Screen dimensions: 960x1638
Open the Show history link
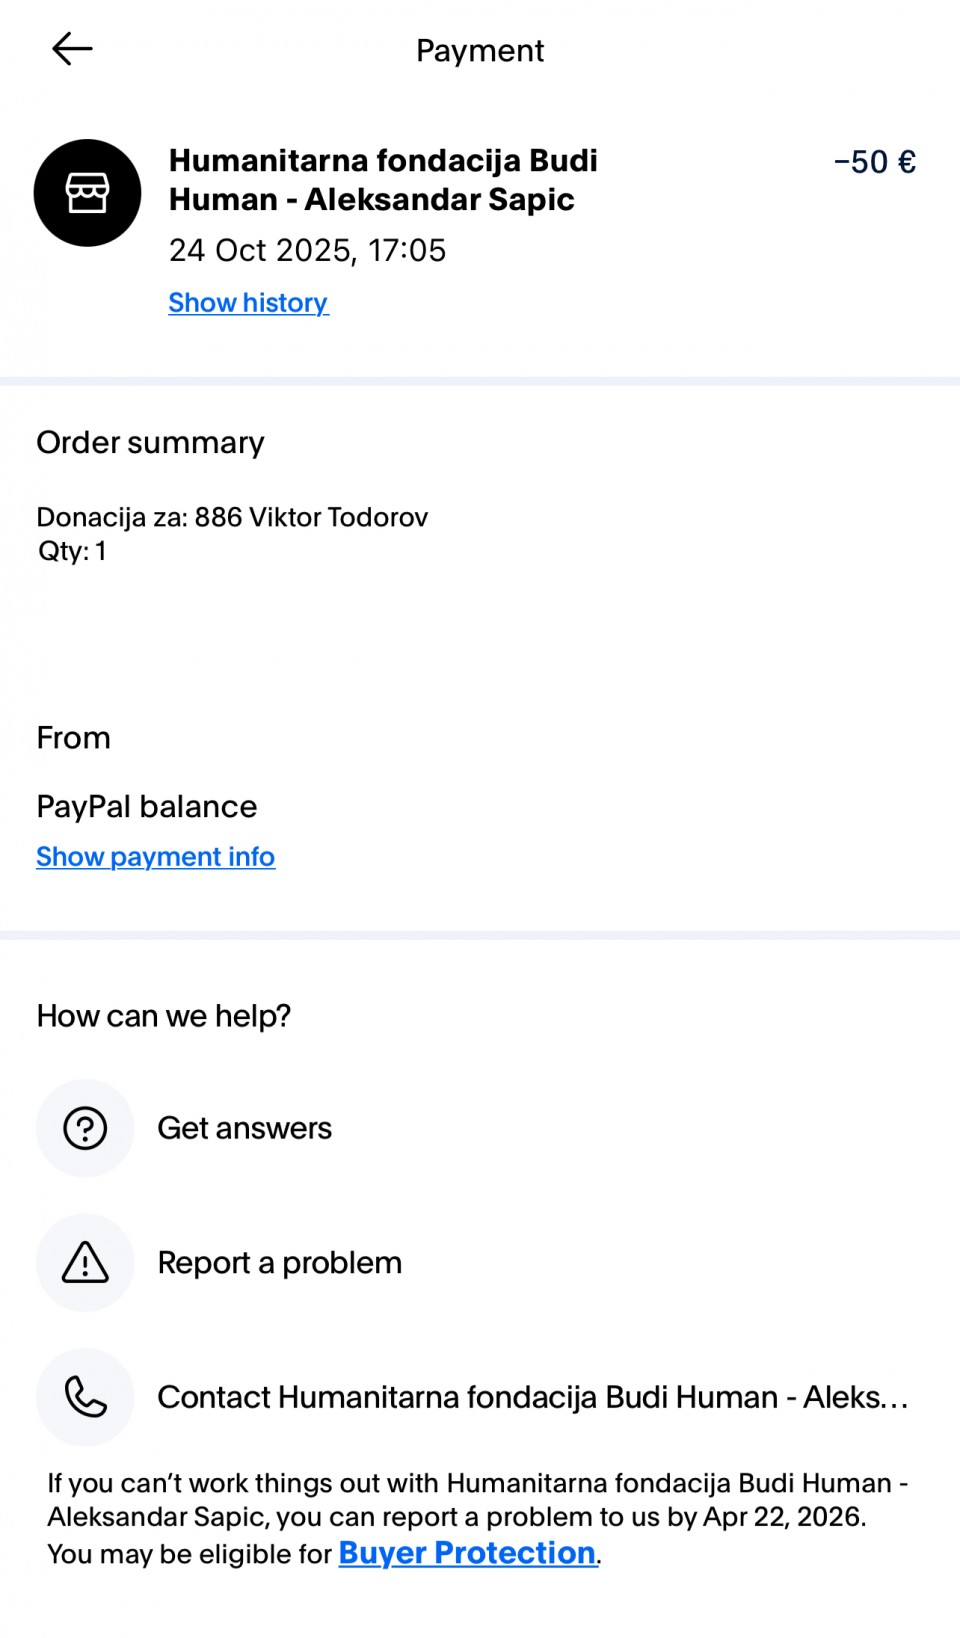click(x=248, y=303)
